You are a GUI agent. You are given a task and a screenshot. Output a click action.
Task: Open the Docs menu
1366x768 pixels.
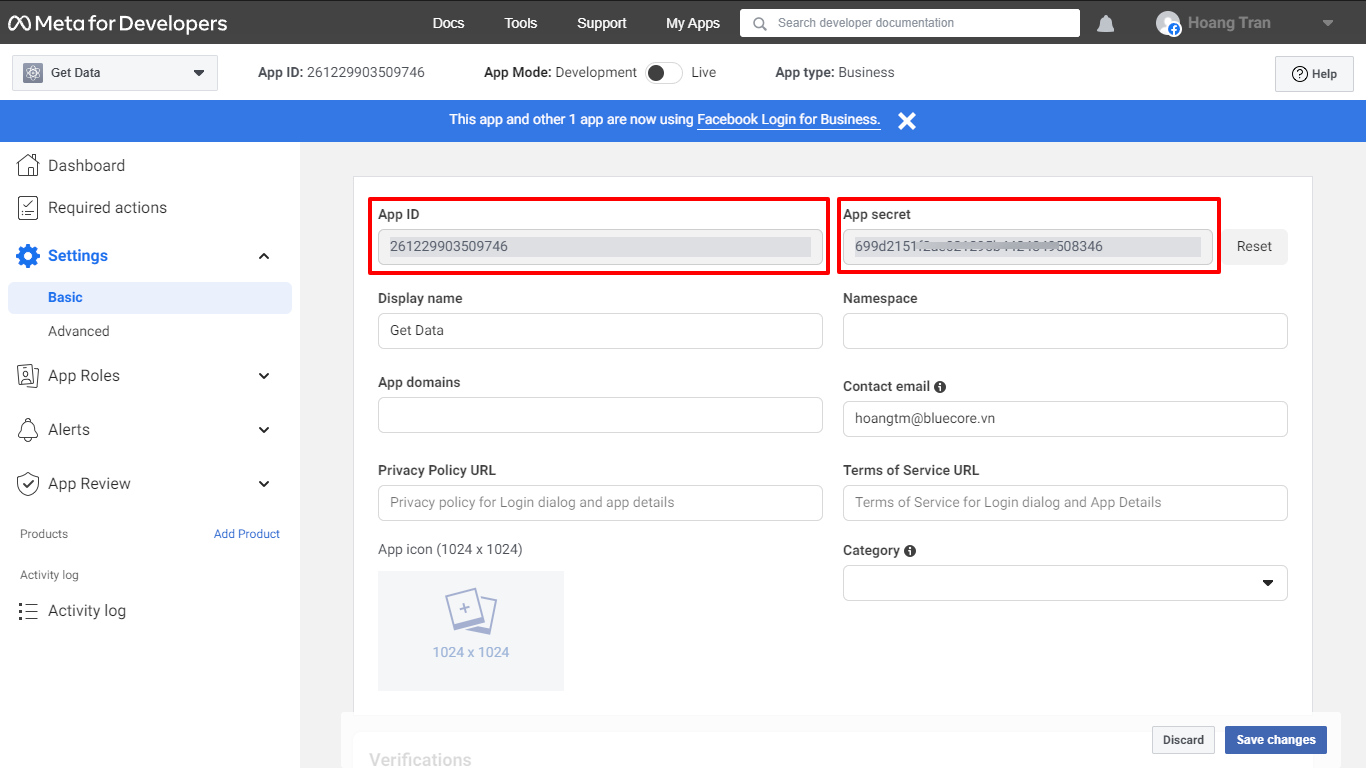[x=448, y=23]
